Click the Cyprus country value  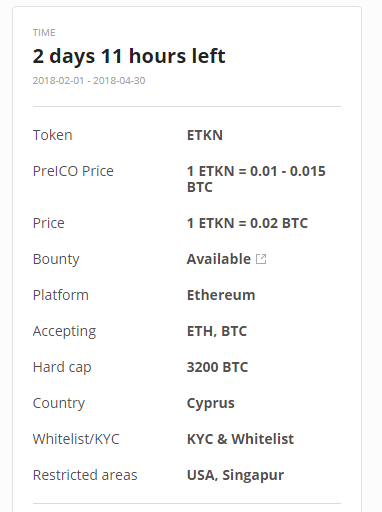[211, 403]
